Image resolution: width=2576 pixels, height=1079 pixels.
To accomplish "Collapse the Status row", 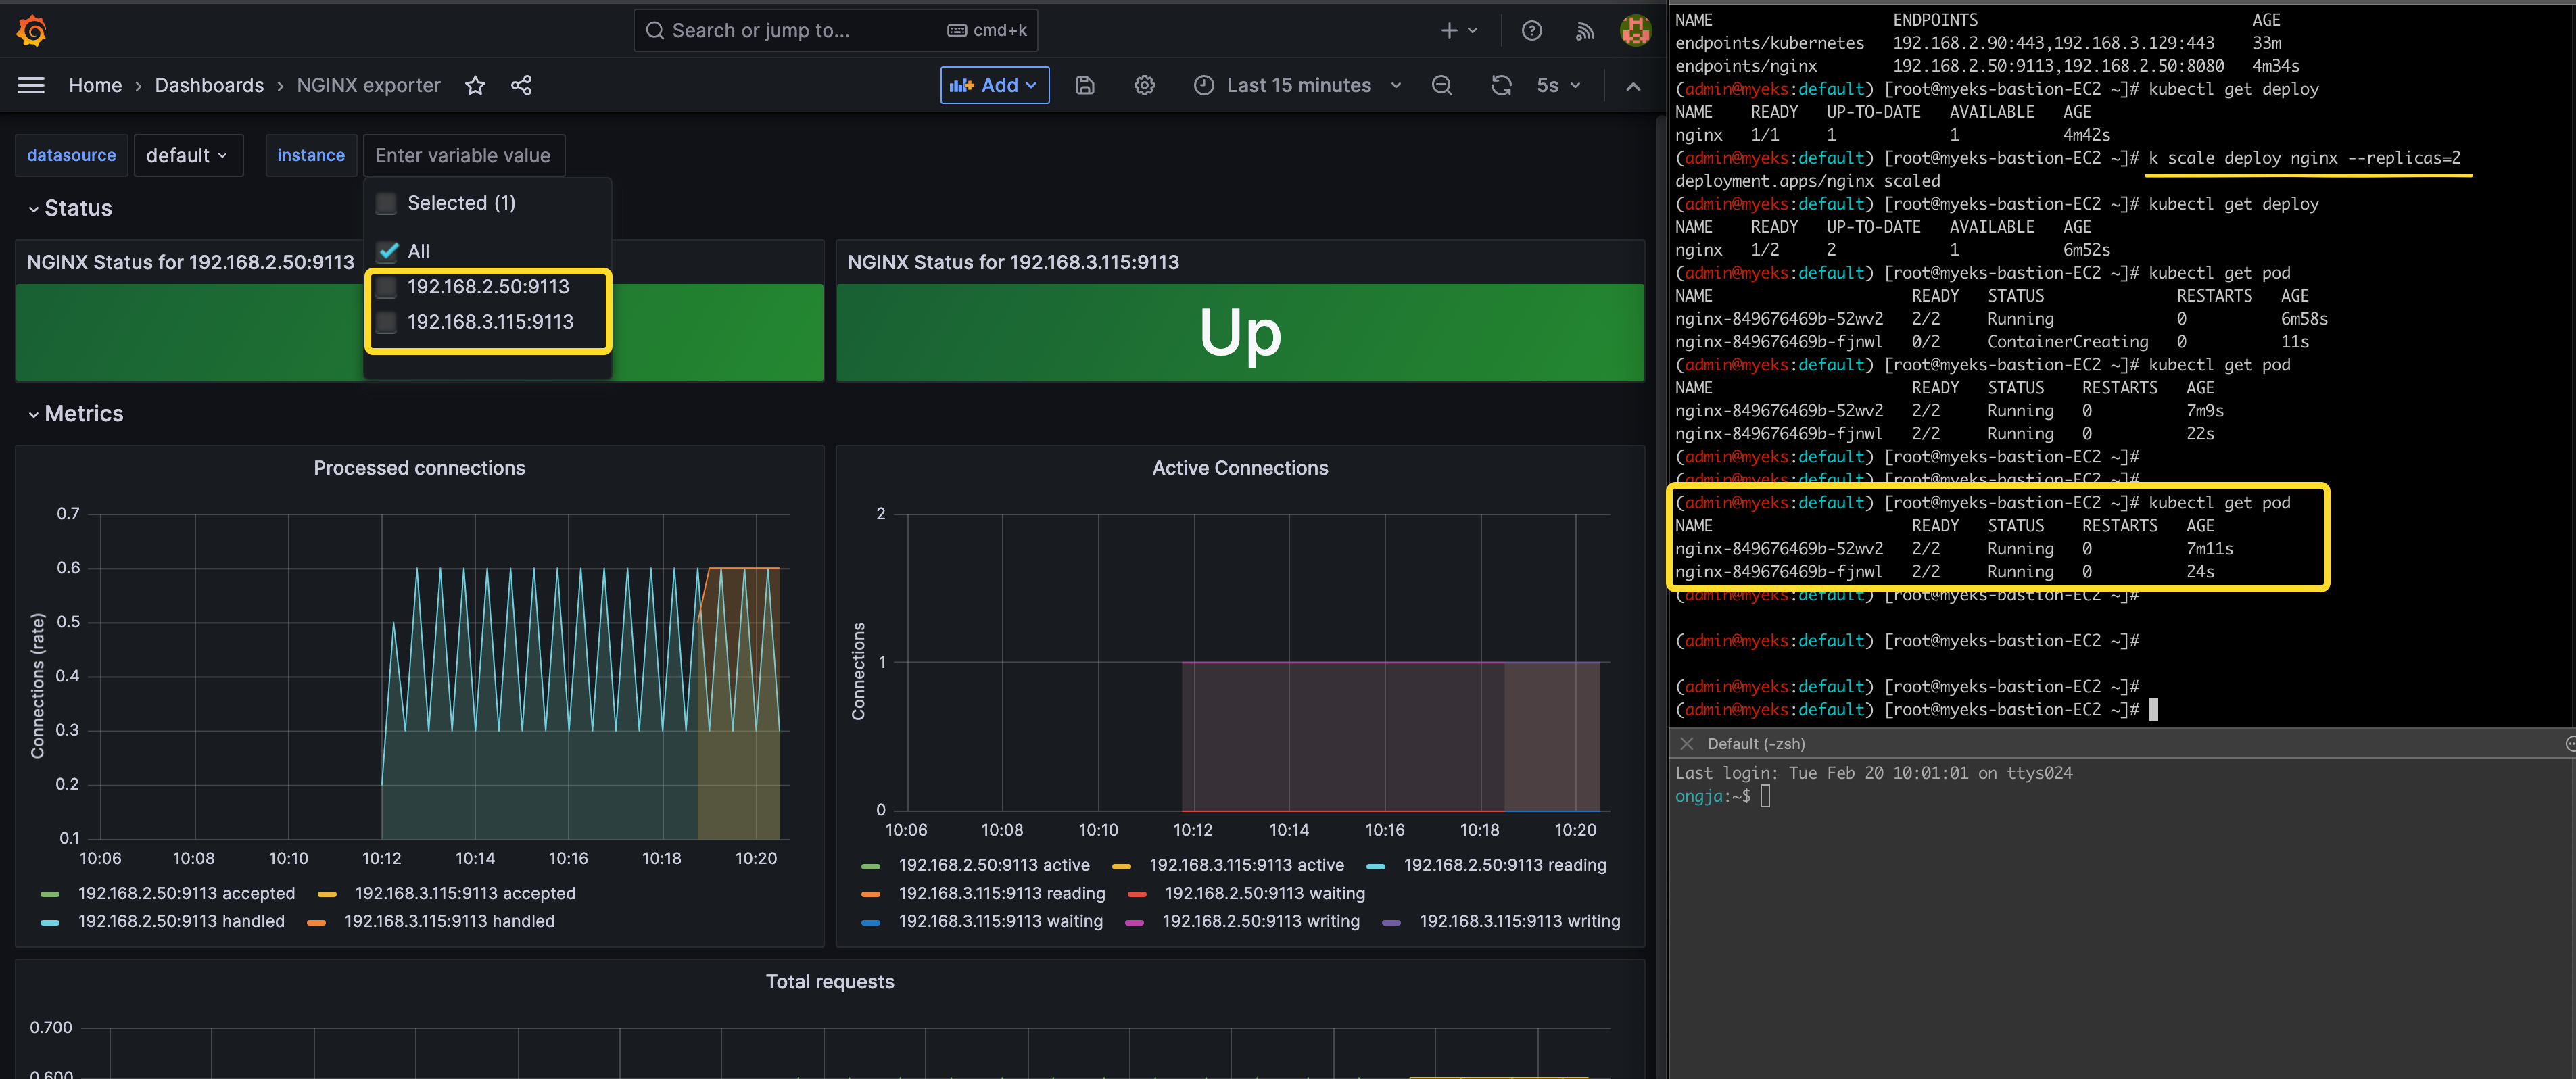I will pos(70,208).
